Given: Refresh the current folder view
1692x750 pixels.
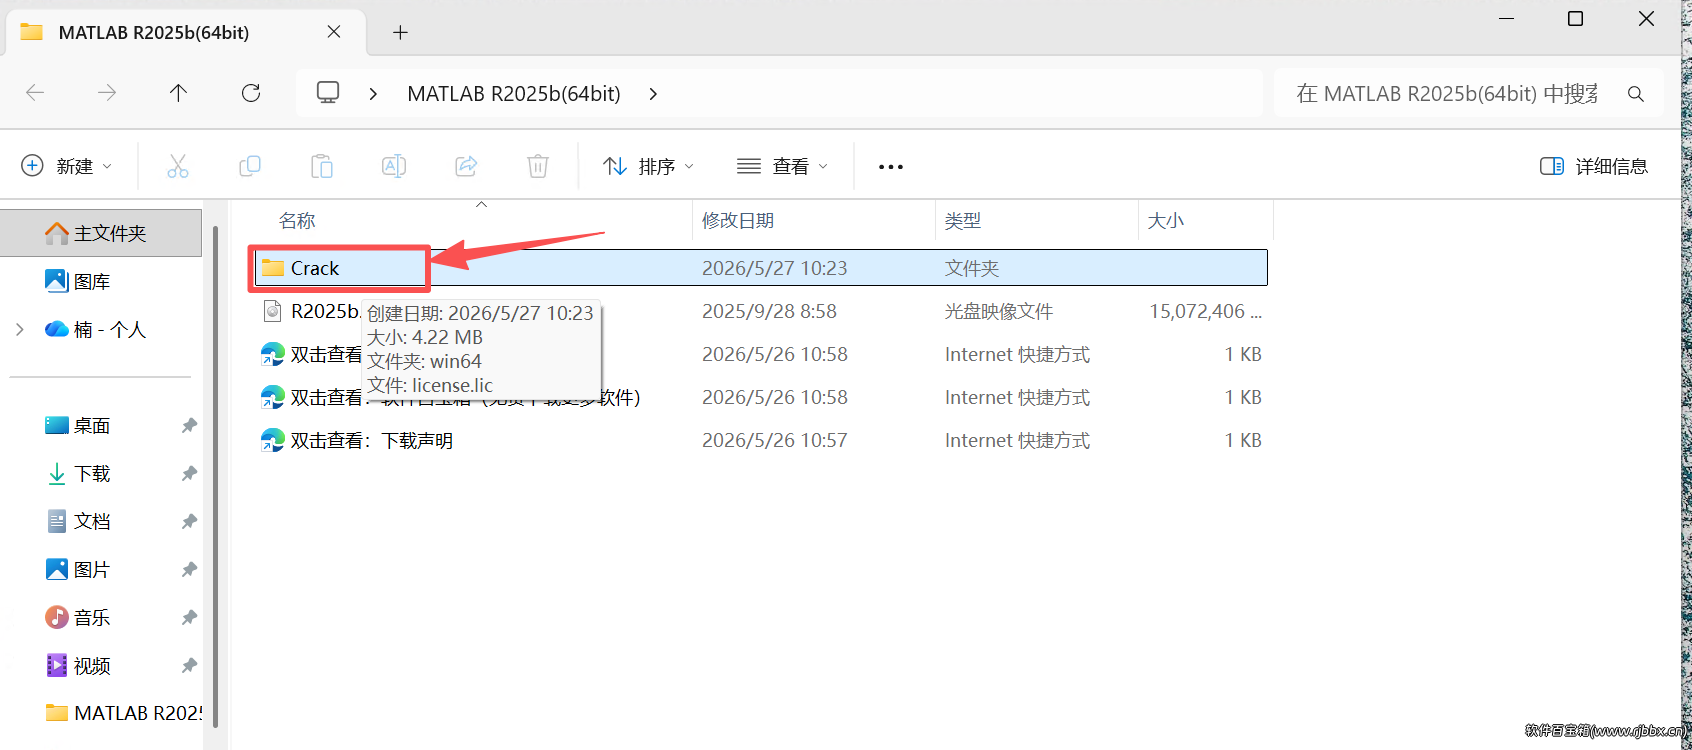Looking at the screenshot, I should point(251,93).
